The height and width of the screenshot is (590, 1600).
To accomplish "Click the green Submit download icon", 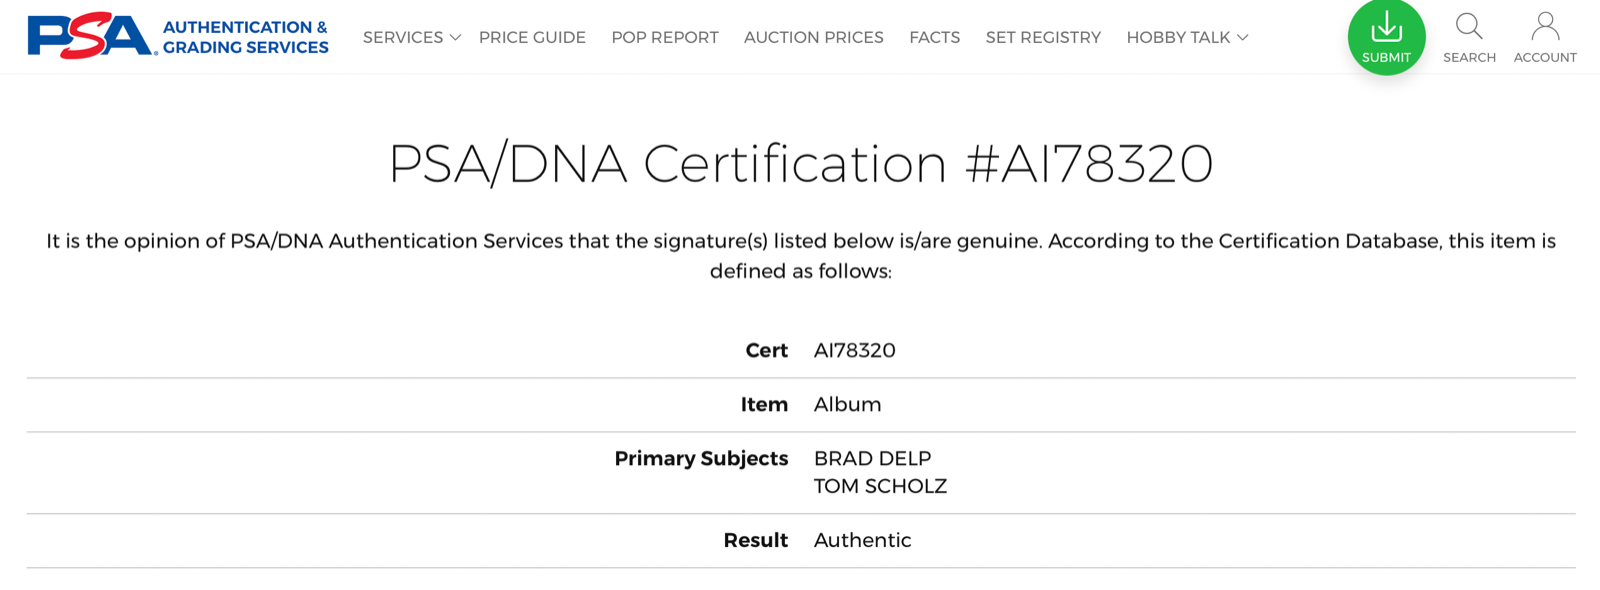I will click(x=1386, y=26).
